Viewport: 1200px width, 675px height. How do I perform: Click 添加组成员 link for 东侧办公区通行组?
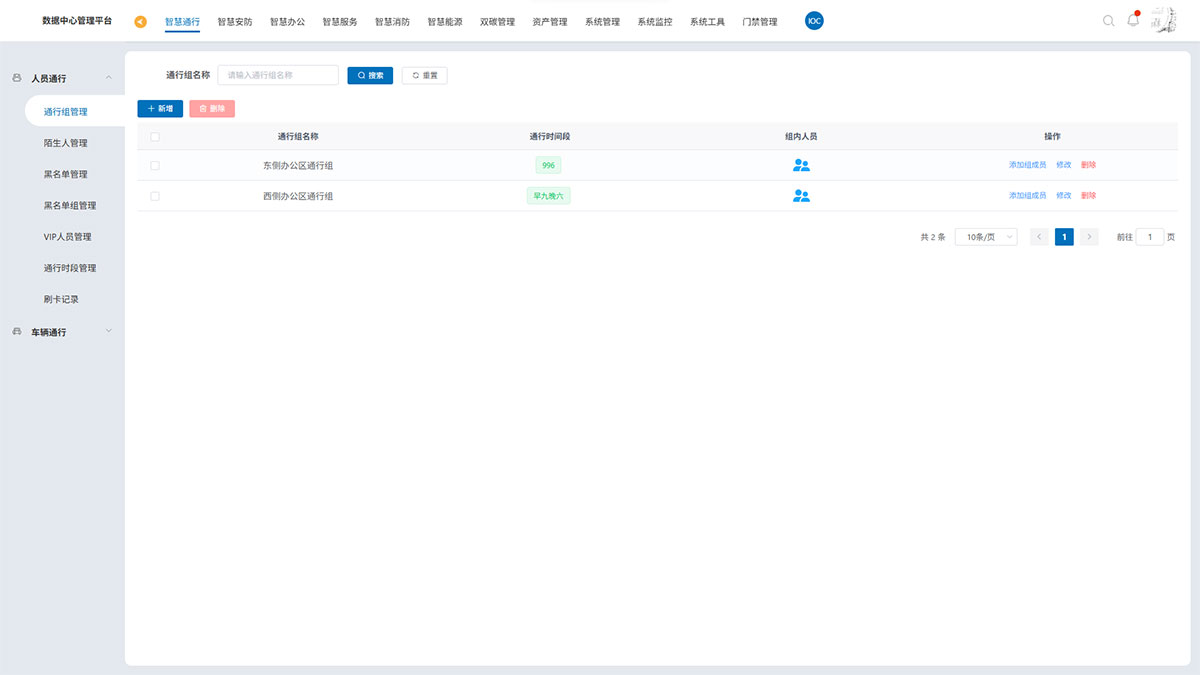pyautogui.click(x=1027, y=166)
